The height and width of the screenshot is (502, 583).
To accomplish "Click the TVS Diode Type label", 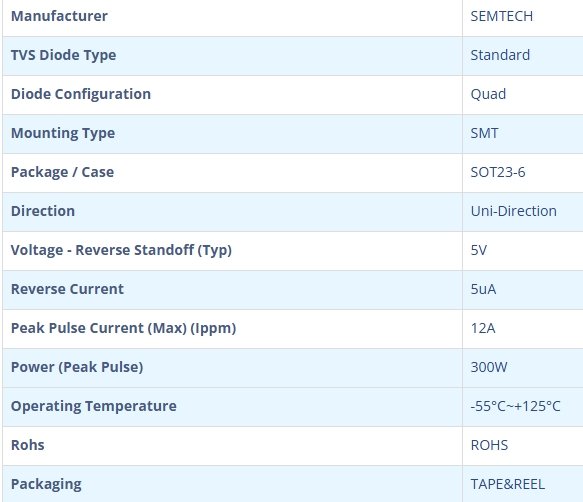I will (x=64, y=55).
